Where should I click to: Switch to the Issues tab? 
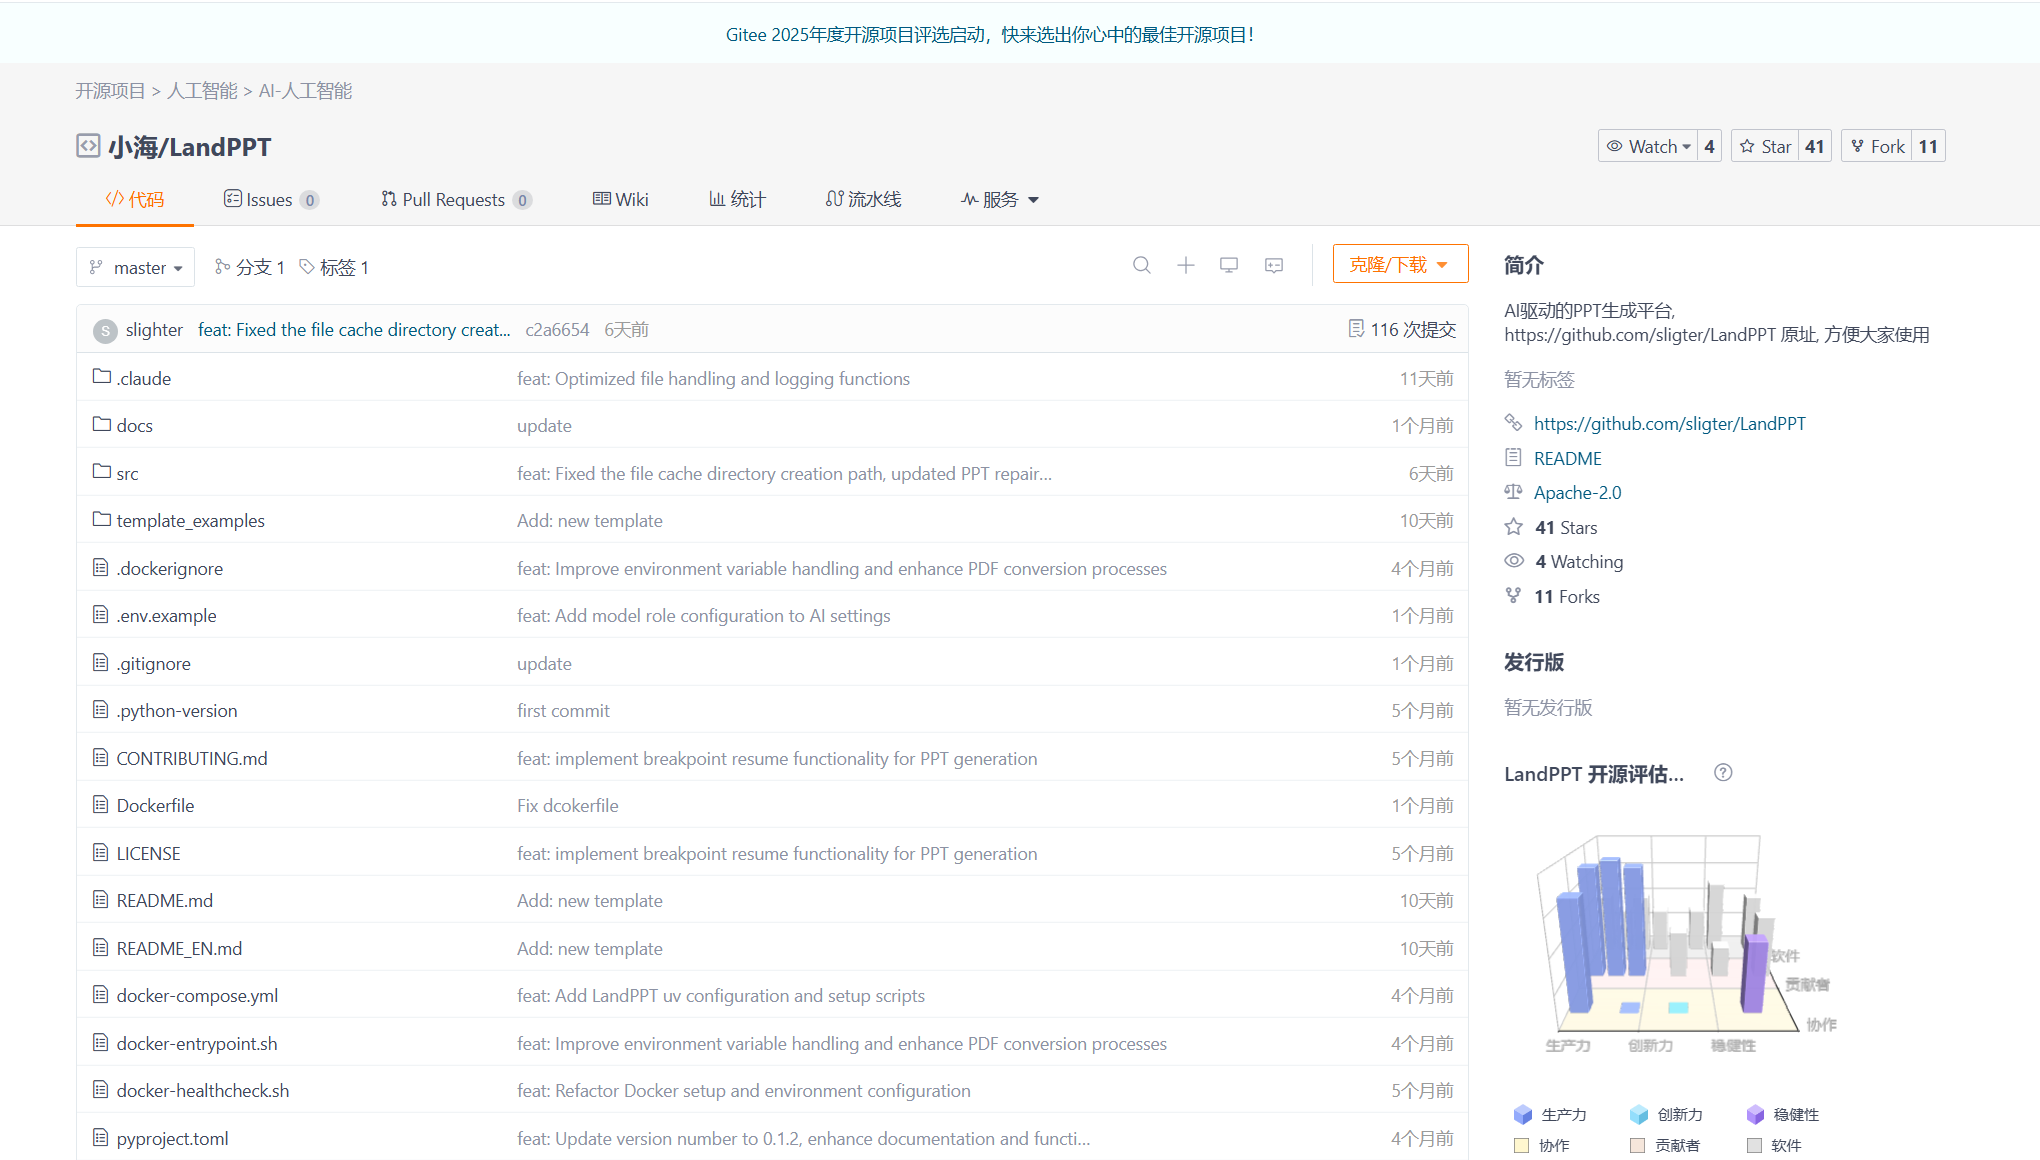(269, 199)
